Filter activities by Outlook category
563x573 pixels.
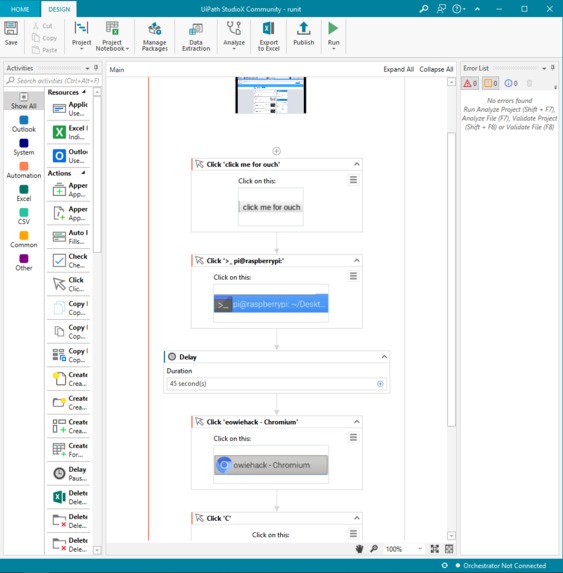(24, 124)
